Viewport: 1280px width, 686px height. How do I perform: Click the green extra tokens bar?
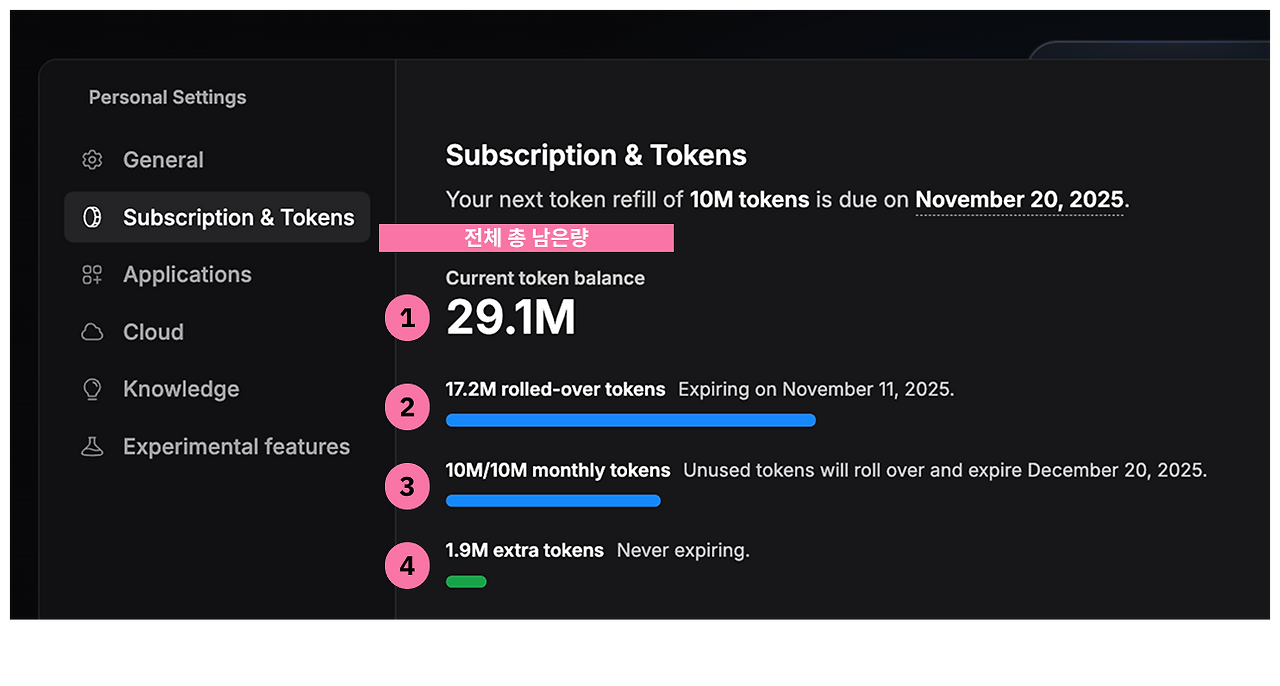[466, 582]
